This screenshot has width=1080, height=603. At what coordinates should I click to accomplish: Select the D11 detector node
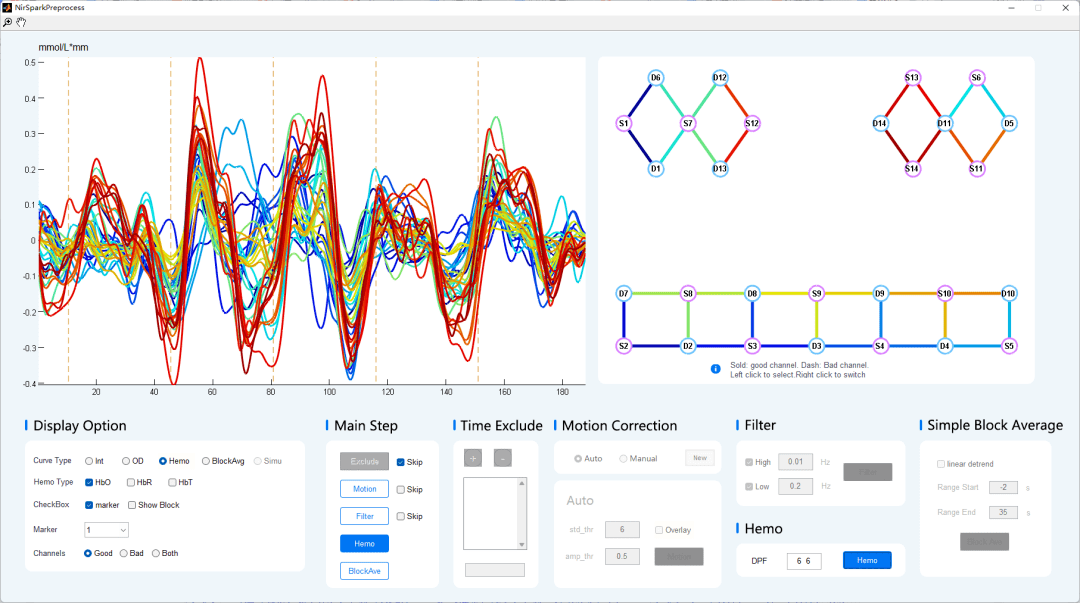pos(944,124)
